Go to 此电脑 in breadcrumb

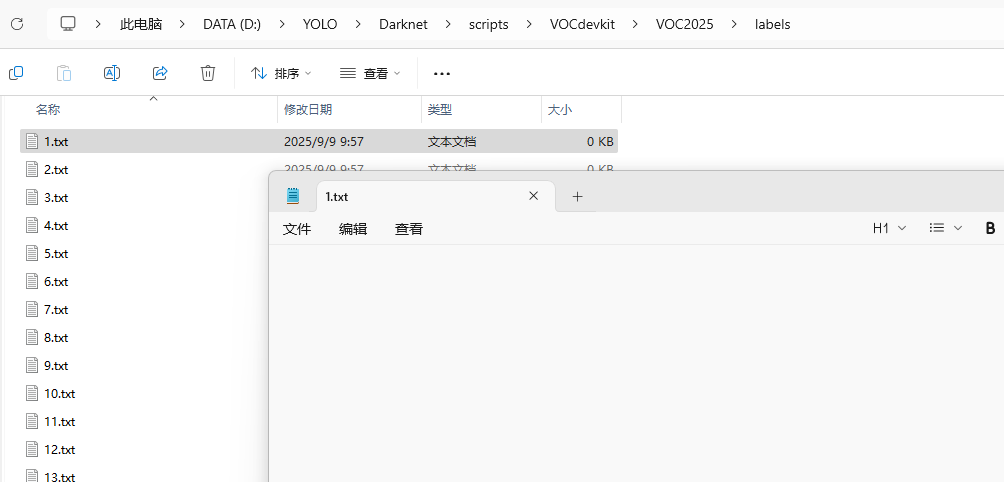141,24
